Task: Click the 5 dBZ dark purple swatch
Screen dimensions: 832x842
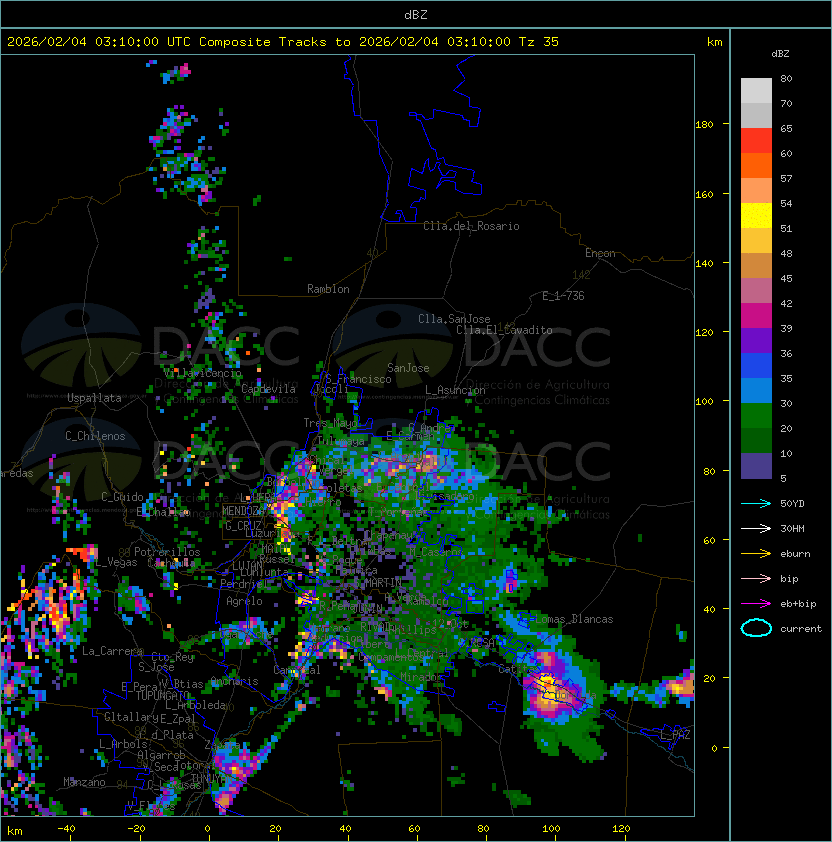Action: 756,466
